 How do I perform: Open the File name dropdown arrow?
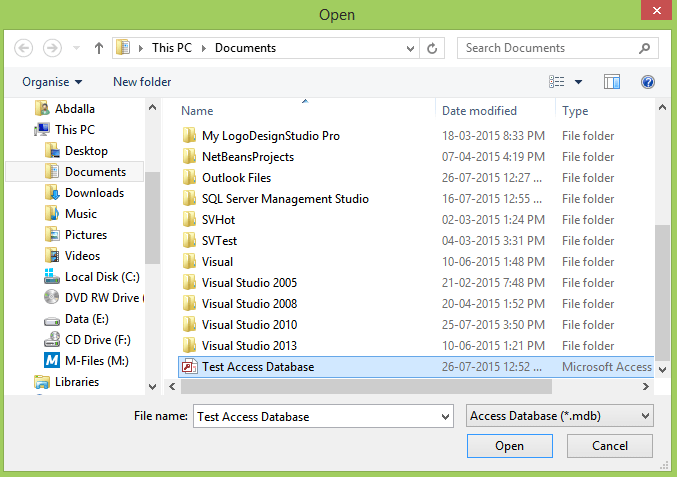[x=445, y=417]
